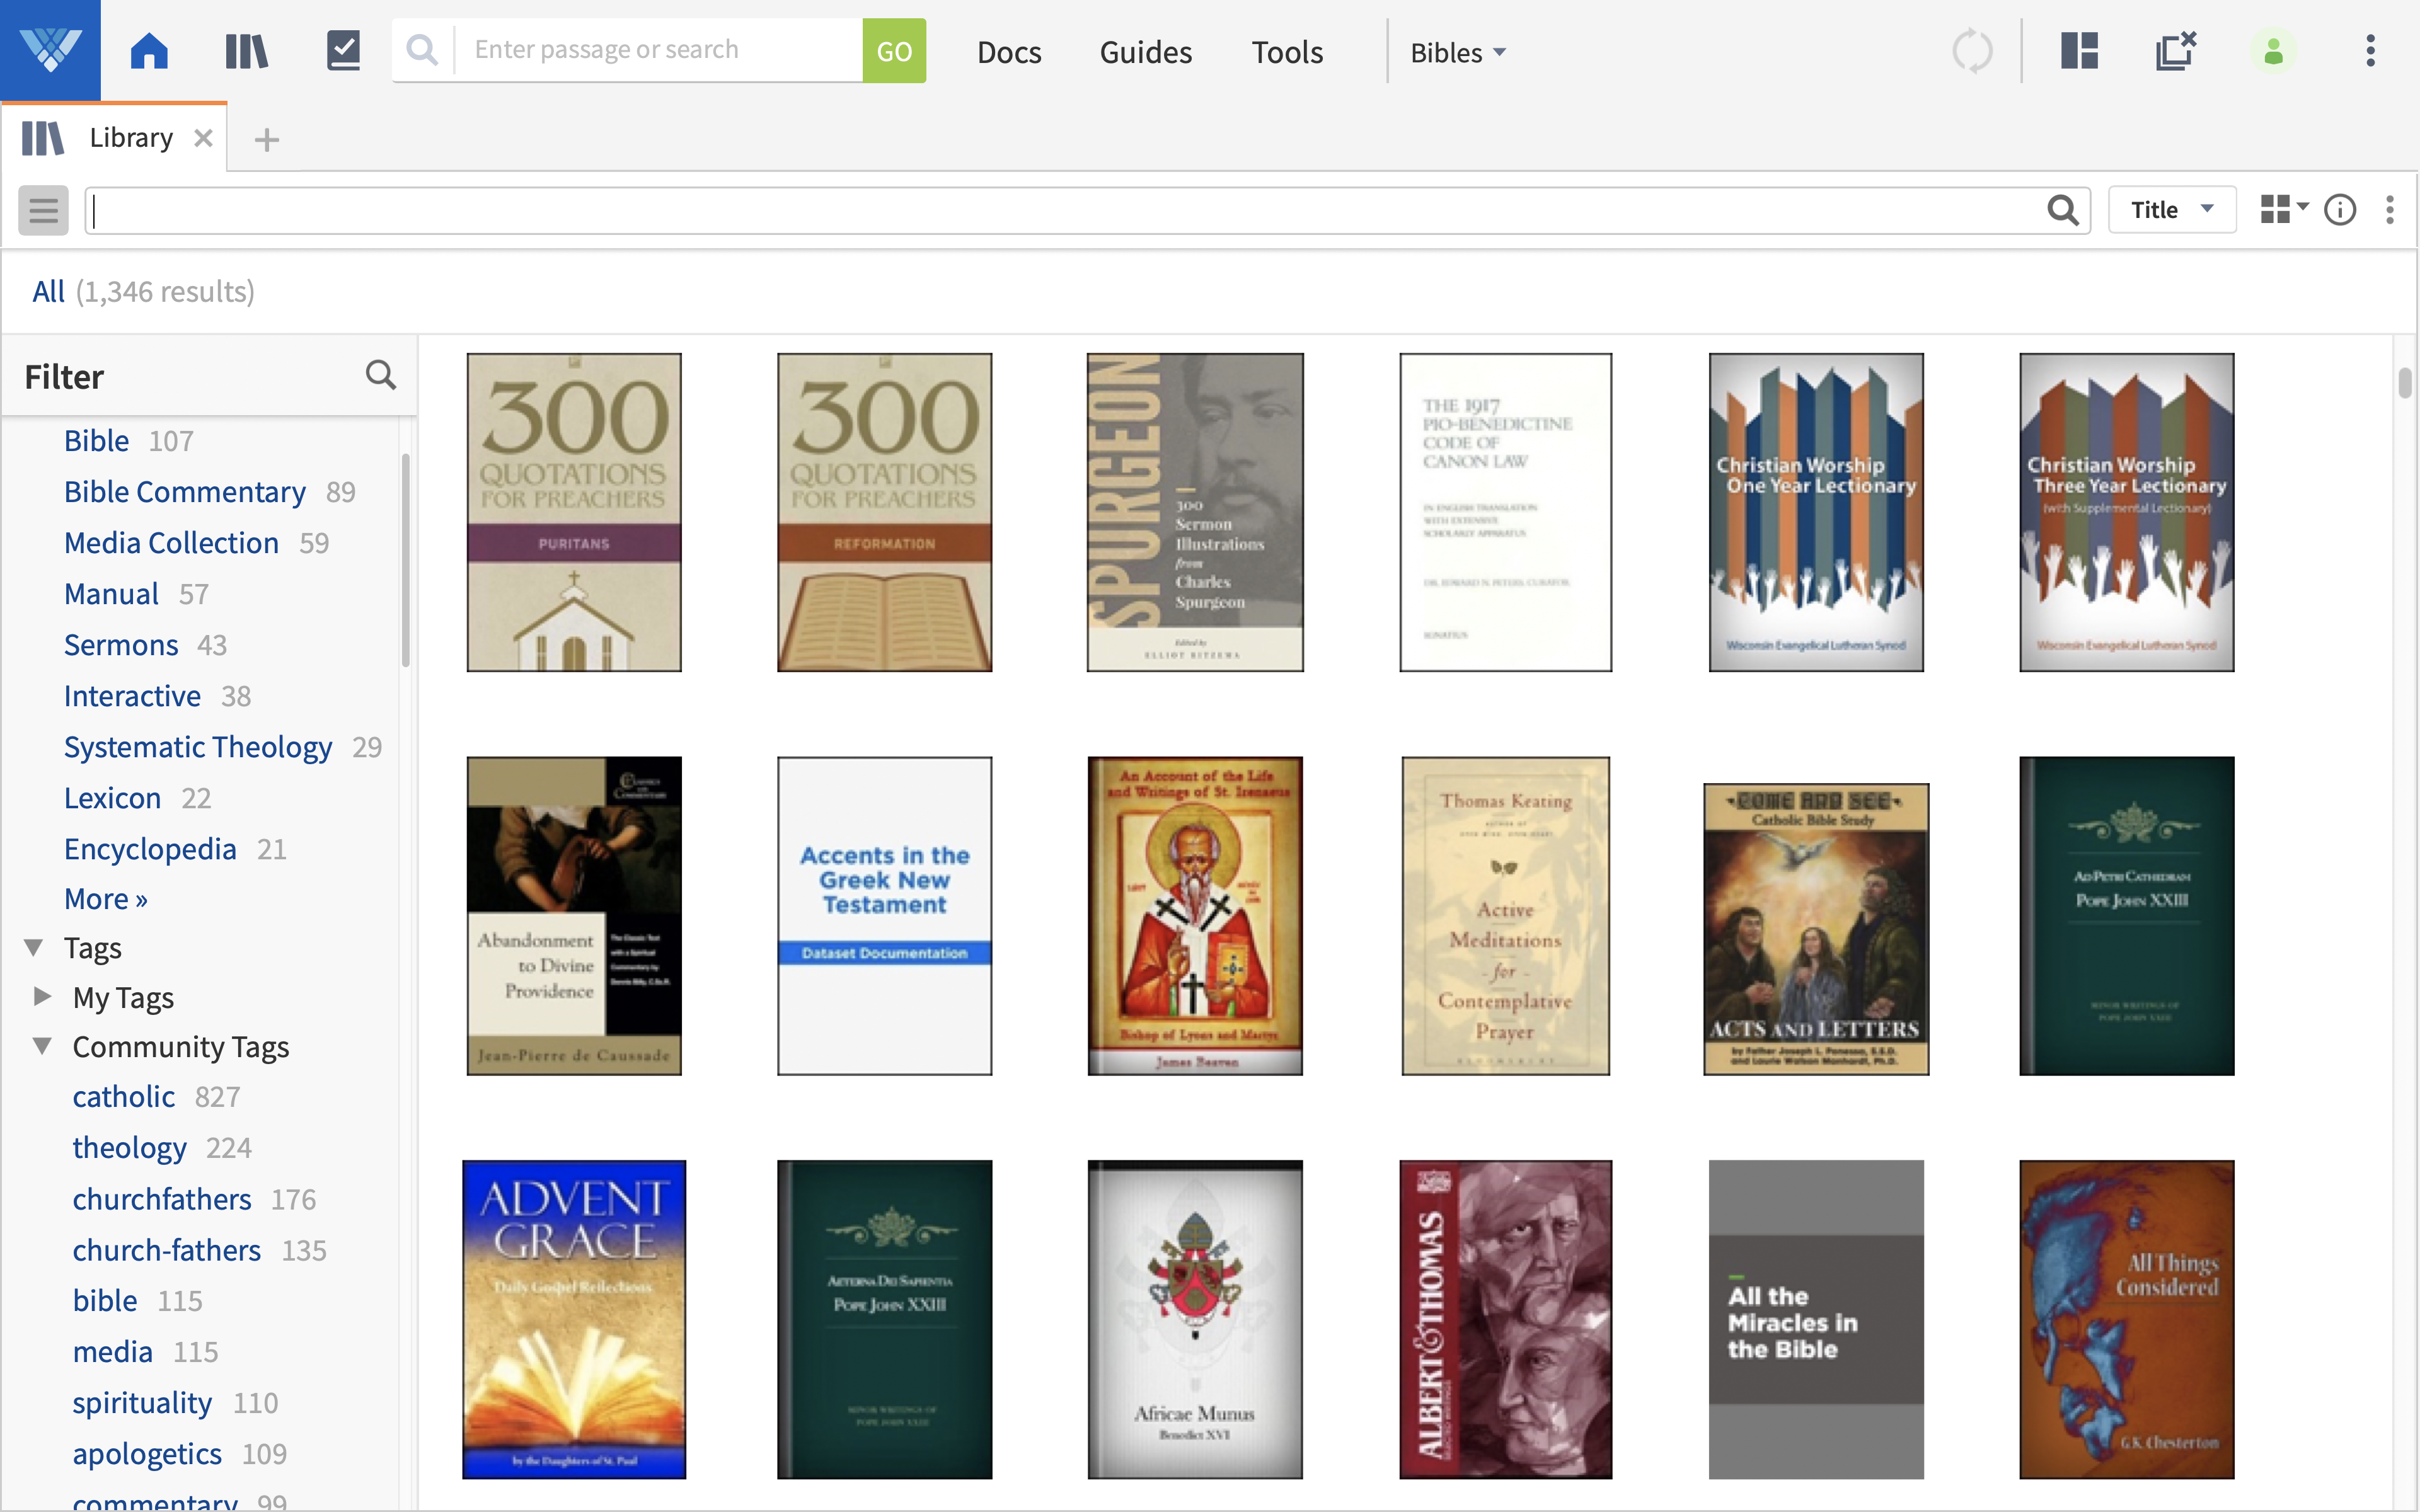Filter by church-fathers community tag

166,1249
